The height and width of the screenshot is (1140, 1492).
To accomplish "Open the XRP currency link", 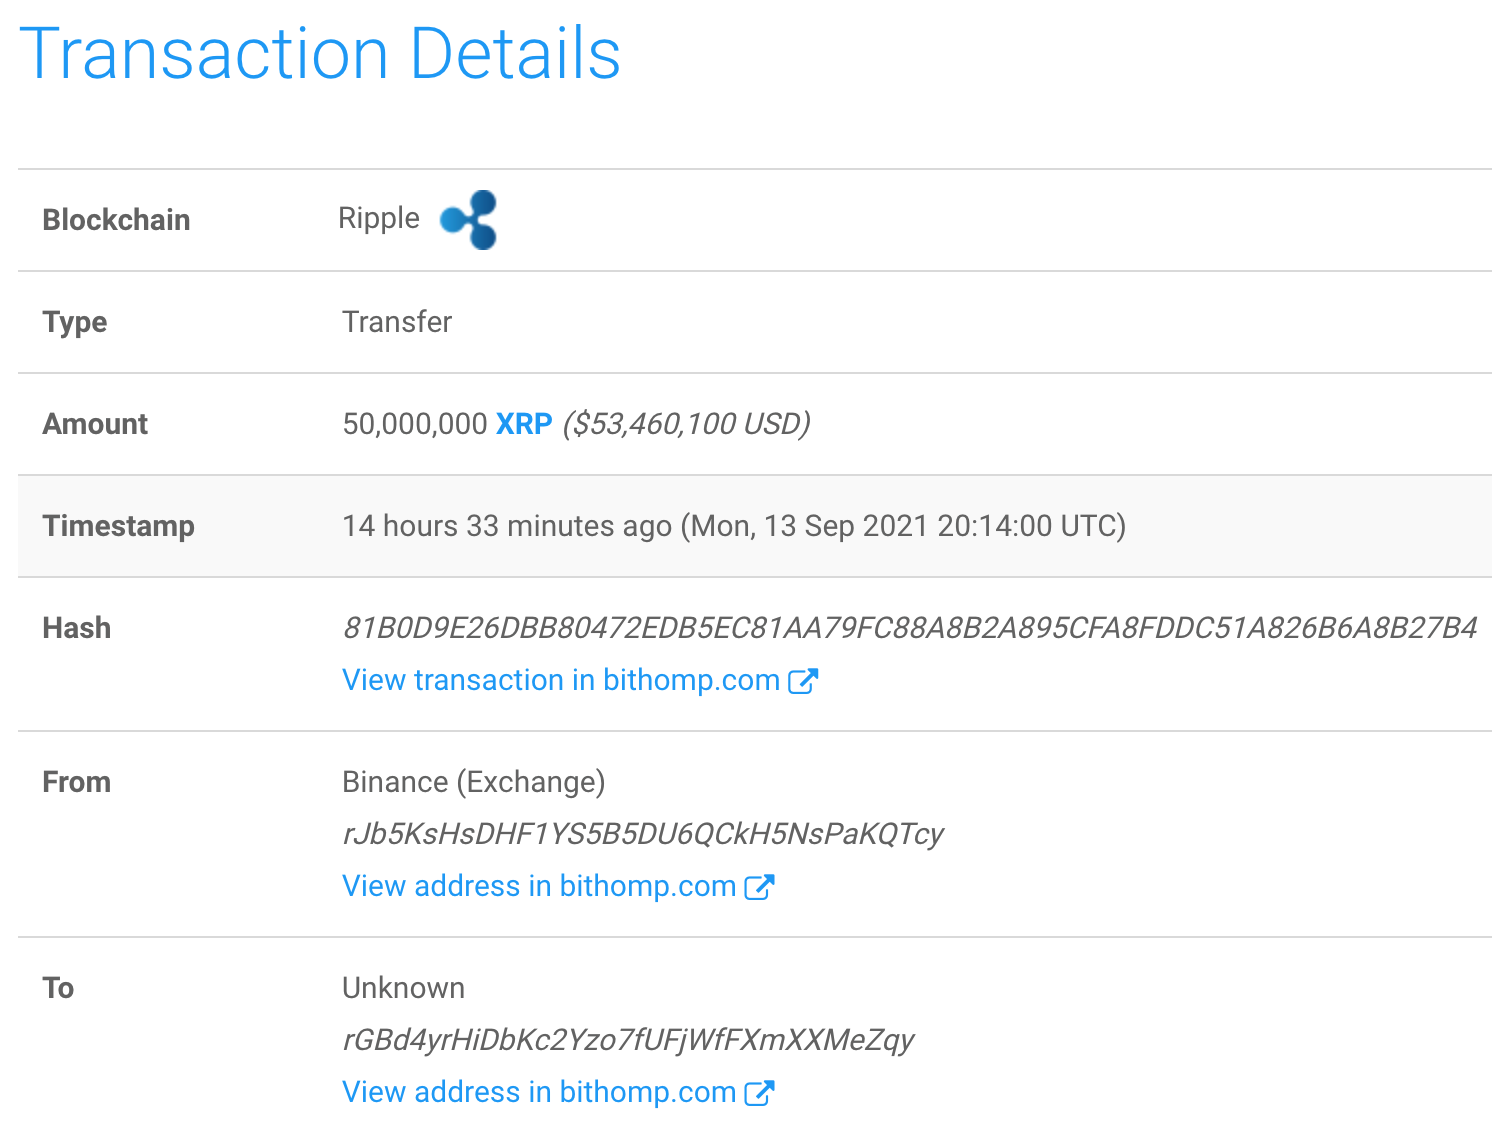I will click(523, 424).
